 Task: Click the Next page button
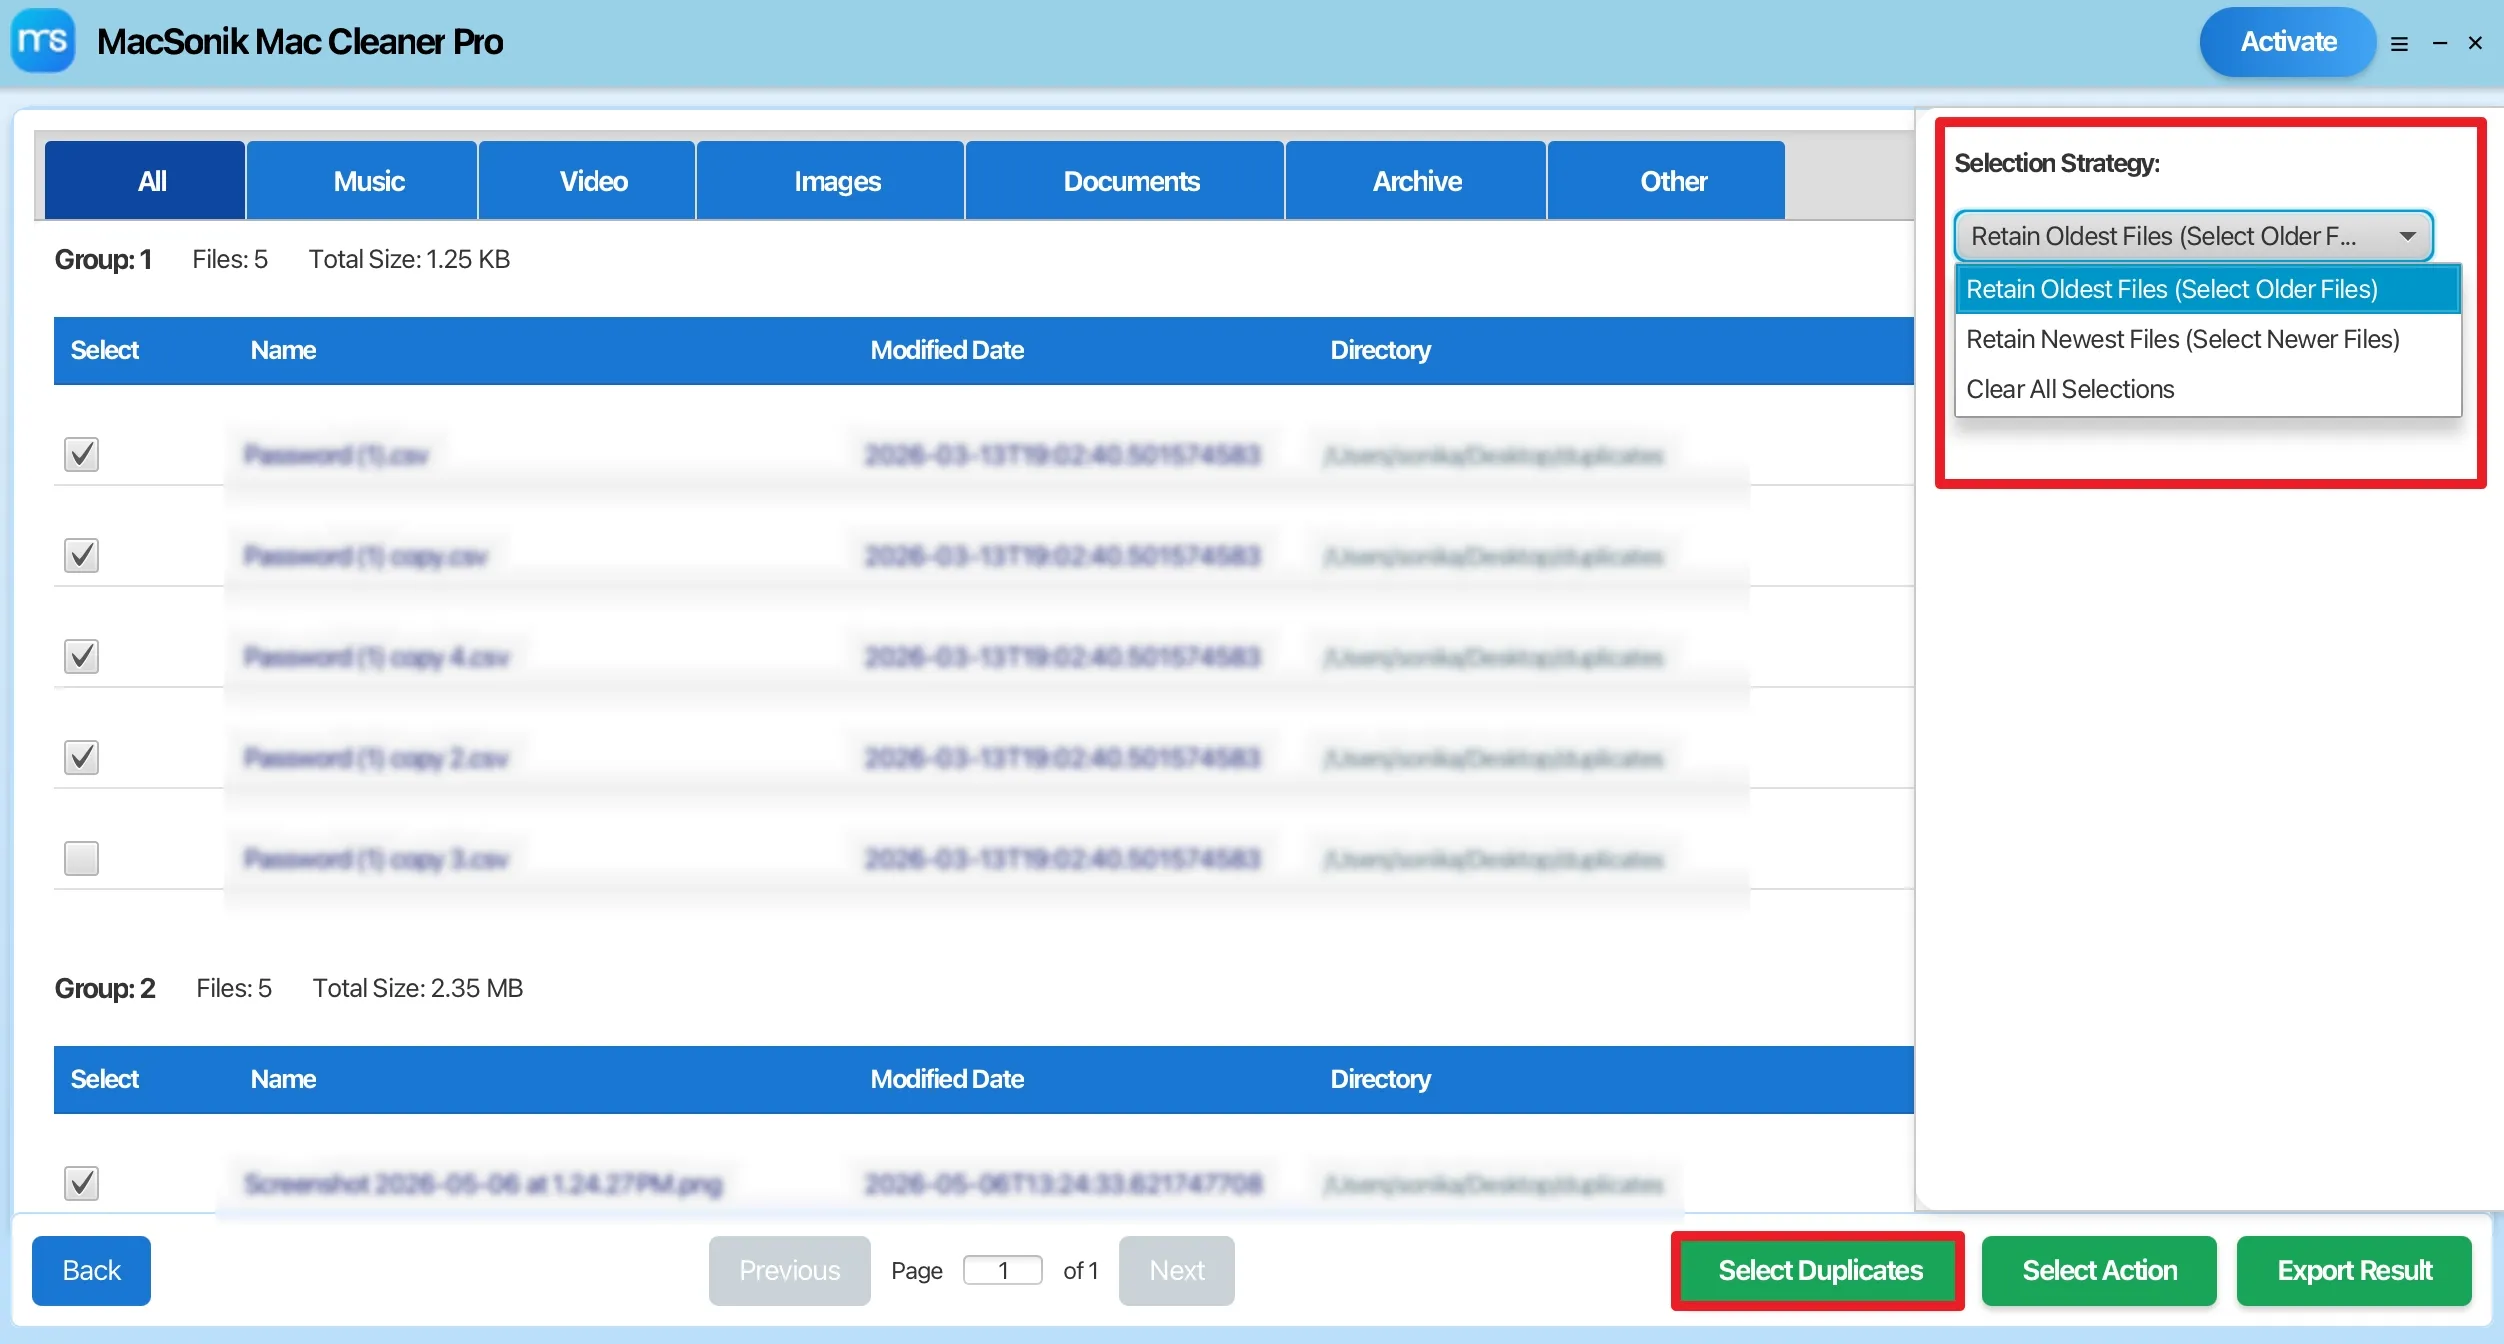click(1176, 1270)
